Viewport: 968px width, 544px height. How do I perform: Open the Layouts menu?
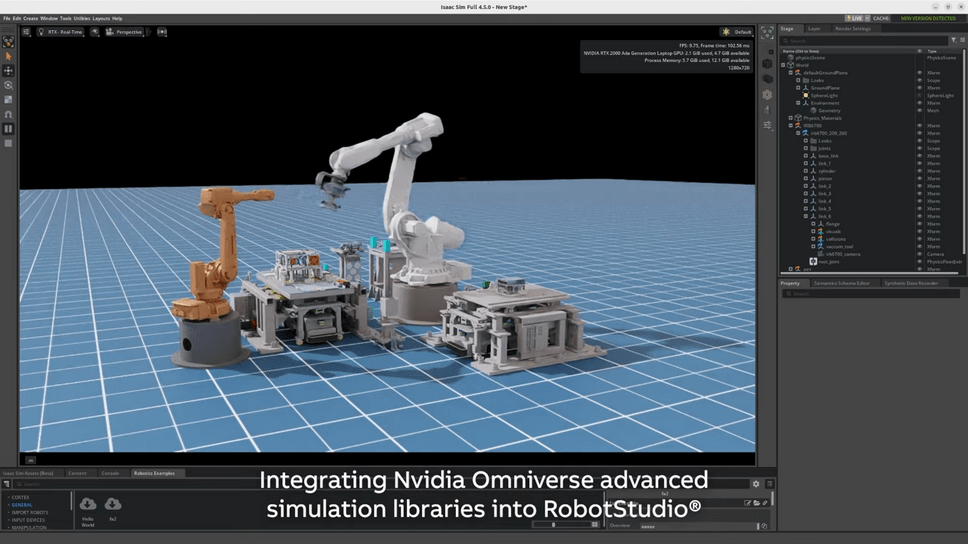click(x=101, y=19)
